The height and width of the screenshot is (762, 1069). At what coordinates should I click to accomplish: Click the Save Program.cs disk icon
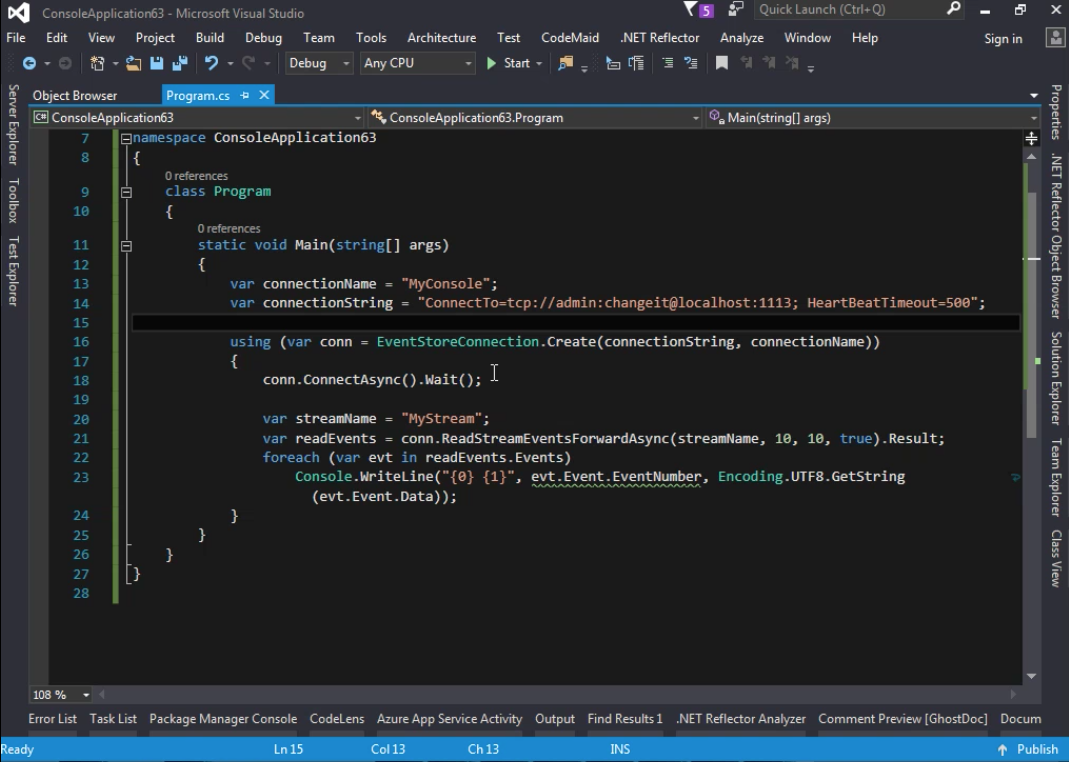coord(157,63)
